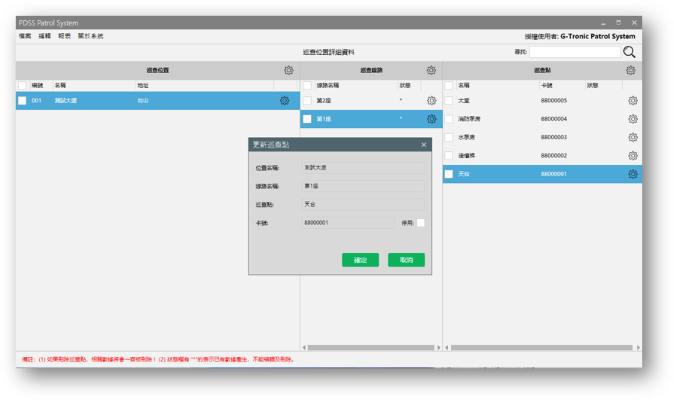Tick the checkbox for location row 001
The height and width of the screenshot is (400, 674).
(22, 101)
